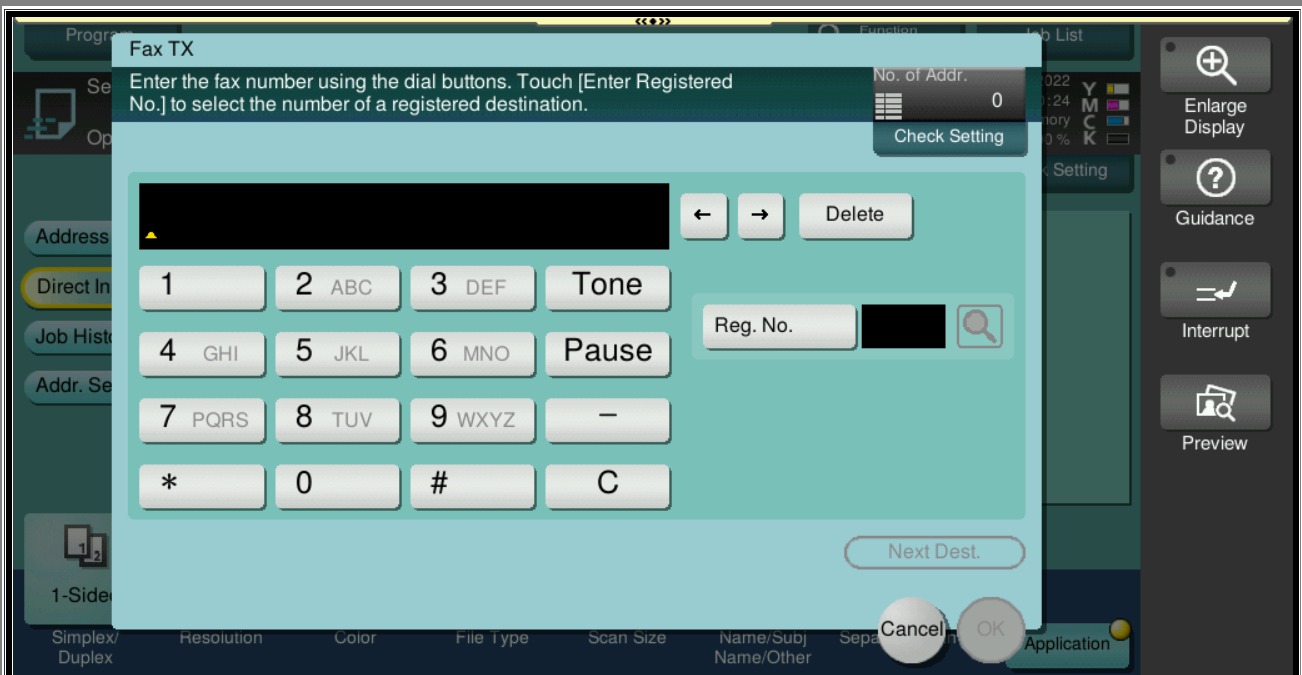Move cursor right with arrow button
This screenshot has height=675, width=1302.
click(x=761, y=215)
